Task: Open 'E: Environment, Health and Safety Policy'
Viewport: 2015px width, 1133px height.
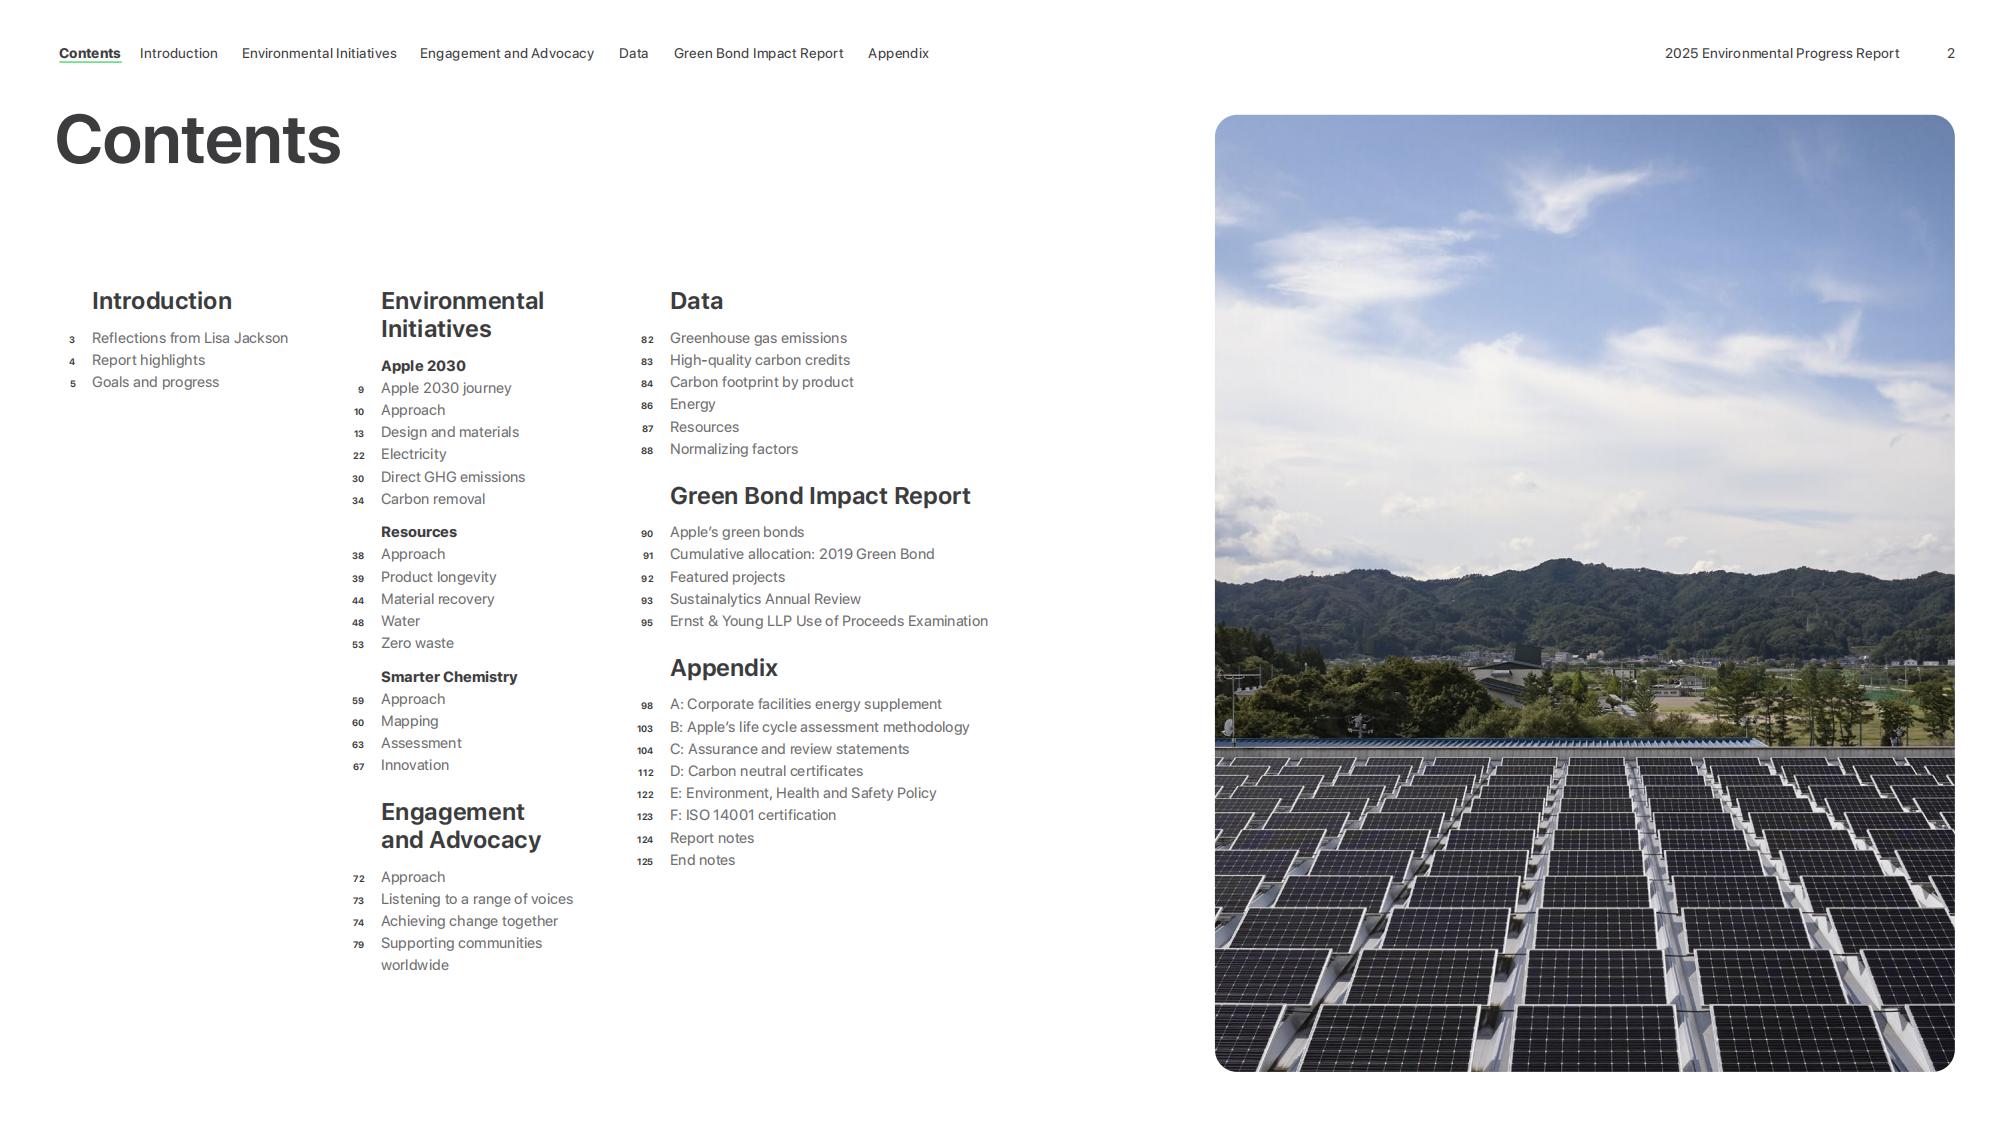Action: click(x=803, y=793)
